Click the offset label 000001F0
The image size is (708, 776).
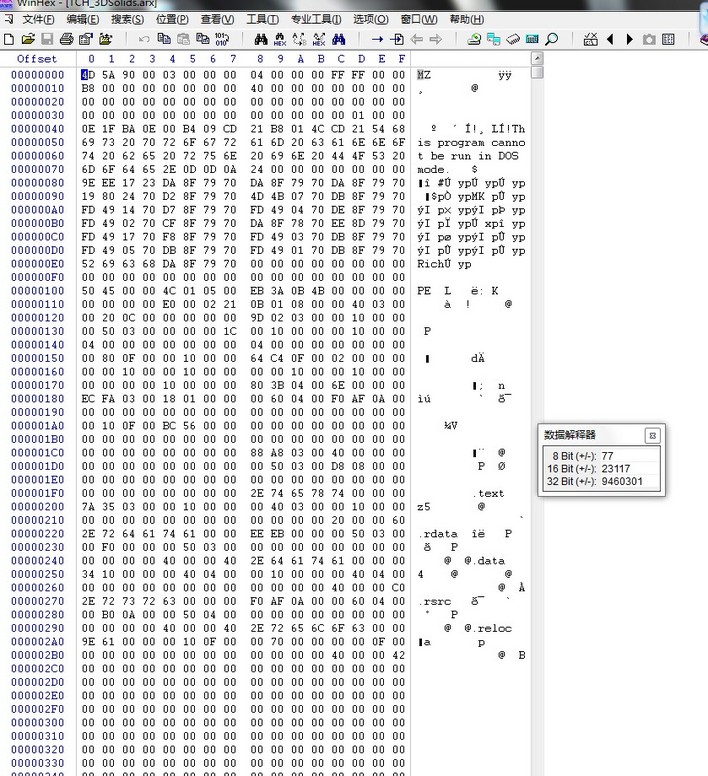click(38, 493)
